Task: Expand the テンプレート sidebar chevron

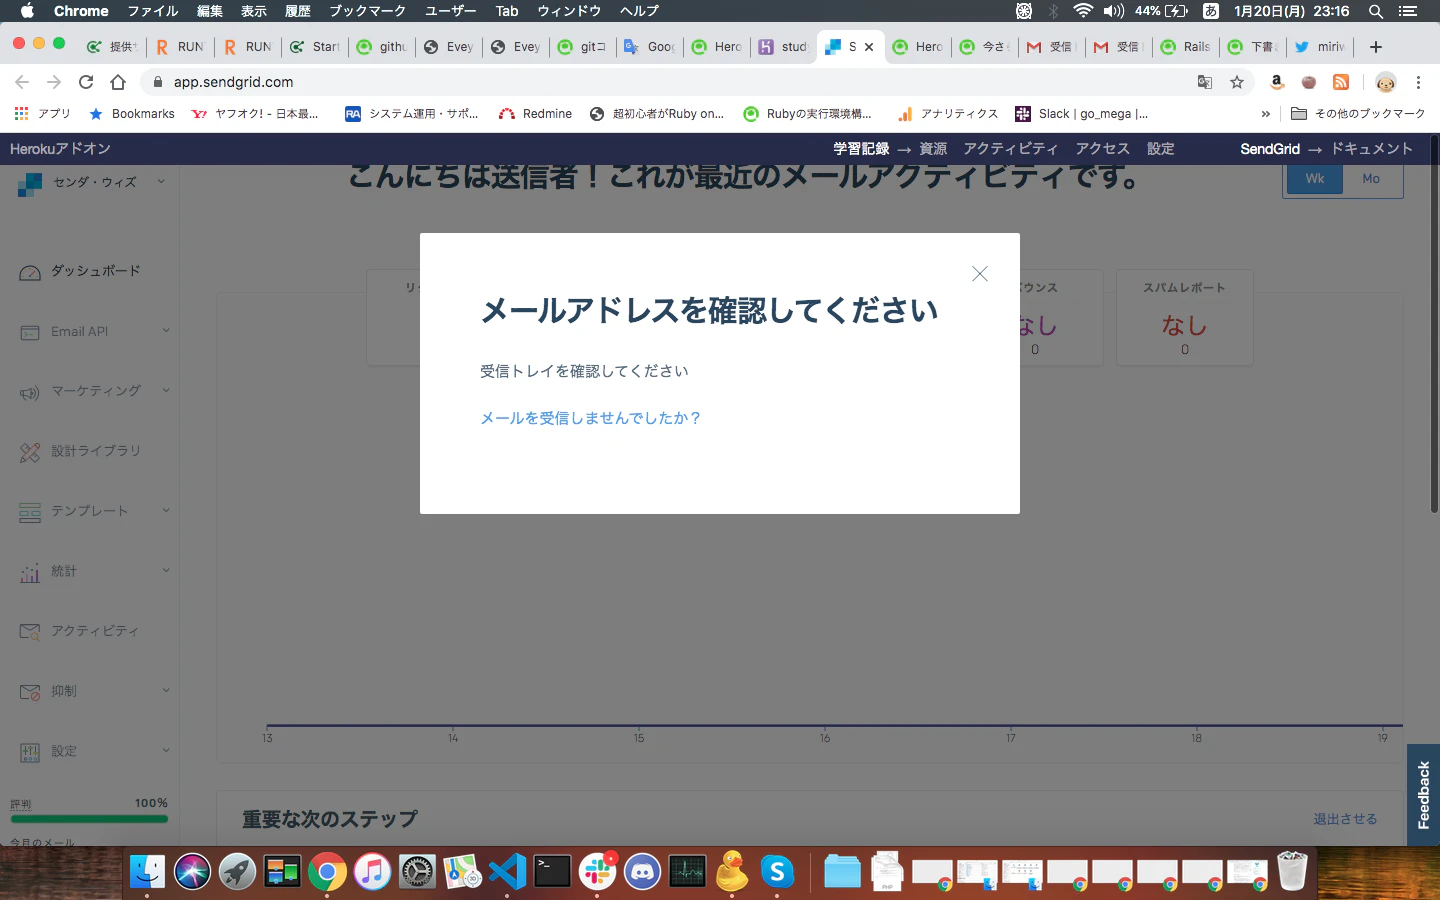Action: pyautogui.click(x=166, y=511)
